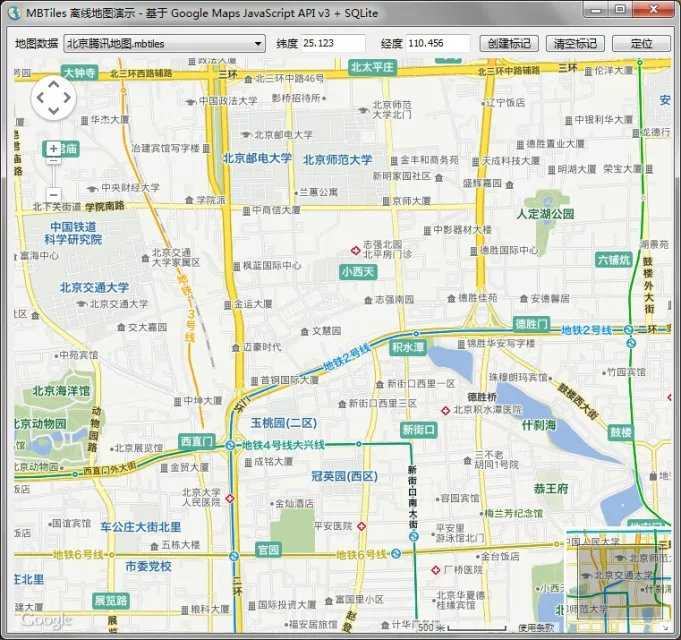681x640 pixels.
Task: Click the 地铁4号线大兴线 line label
Action: tap(283, 445)
